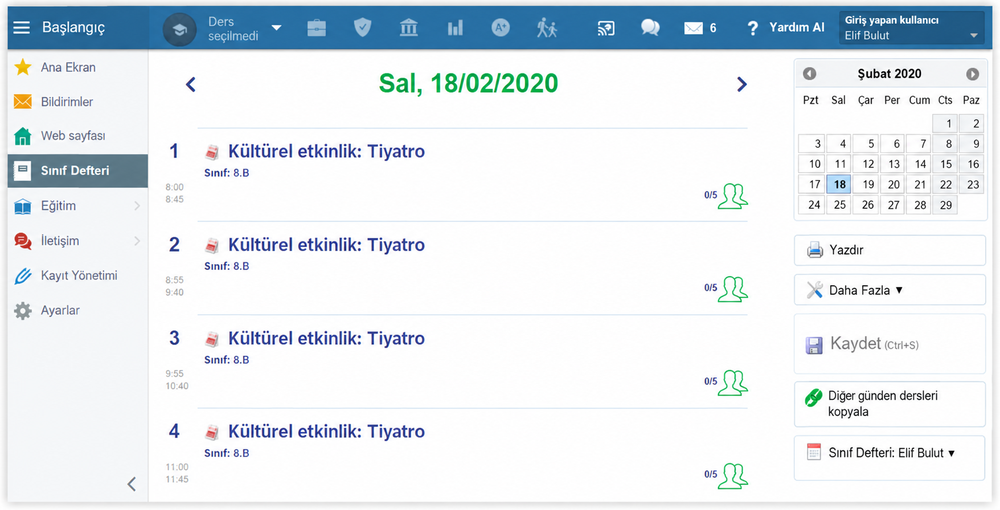Select day 19 in Şubat 2020 calendar
Screen dimensions: 1000x510
[x=867, y=184]
